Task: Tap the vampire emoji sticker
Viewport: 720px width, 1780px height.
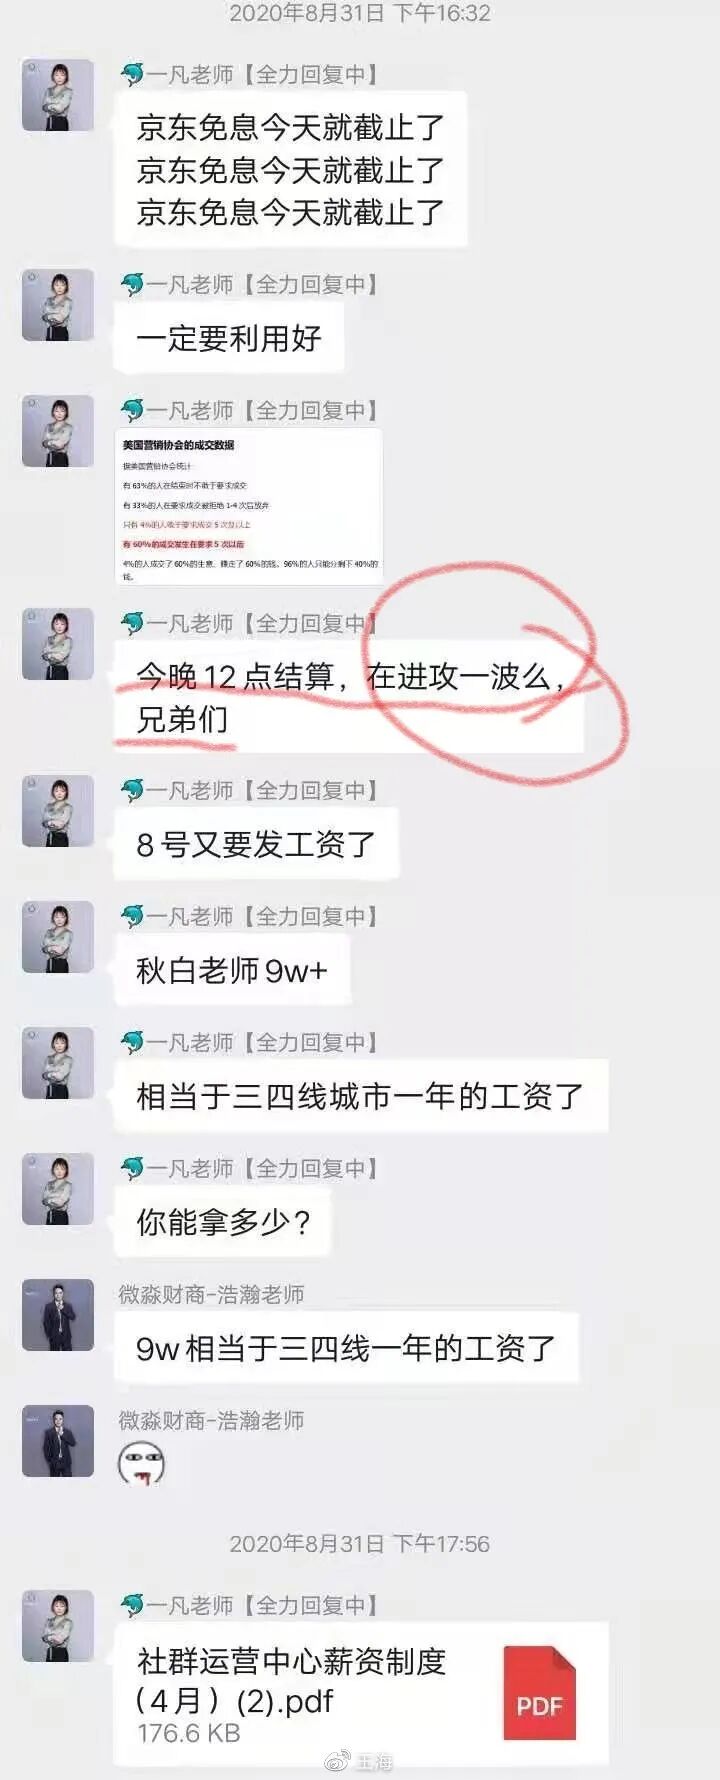Action: 141,1464
